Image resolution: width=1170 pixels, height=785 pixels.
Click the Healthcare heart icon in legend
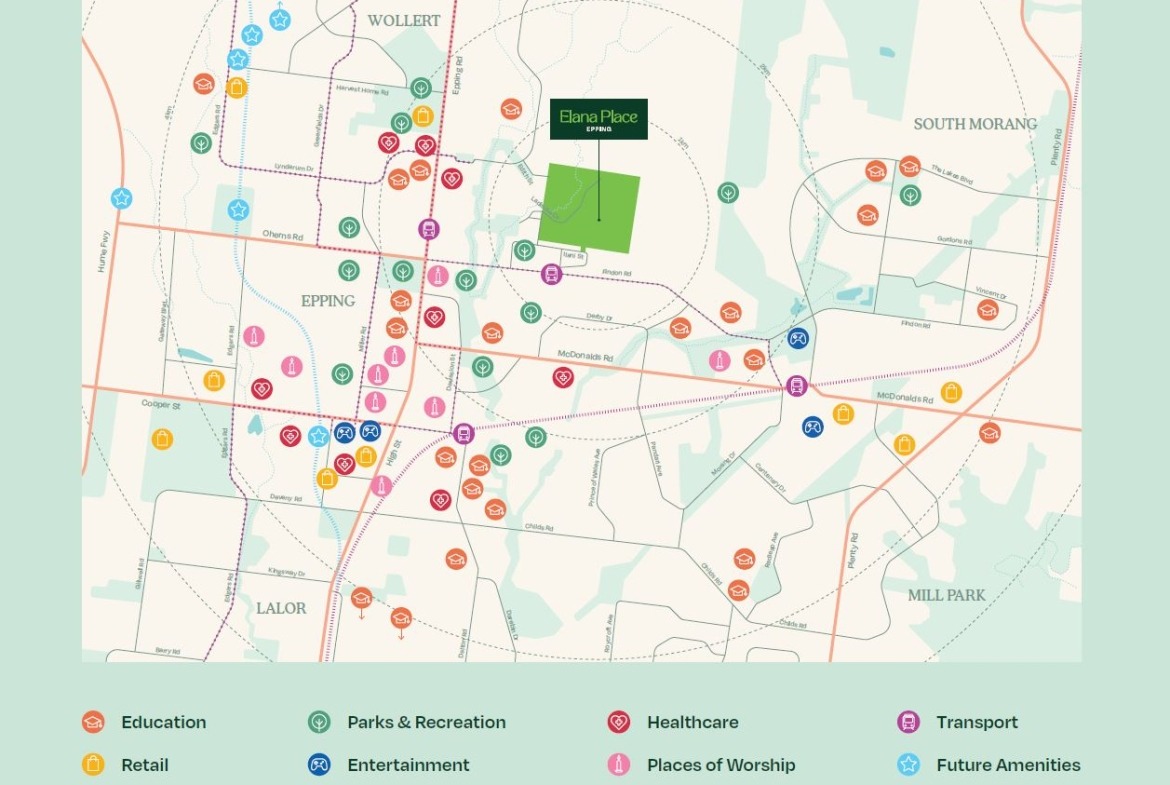(619, 722)
